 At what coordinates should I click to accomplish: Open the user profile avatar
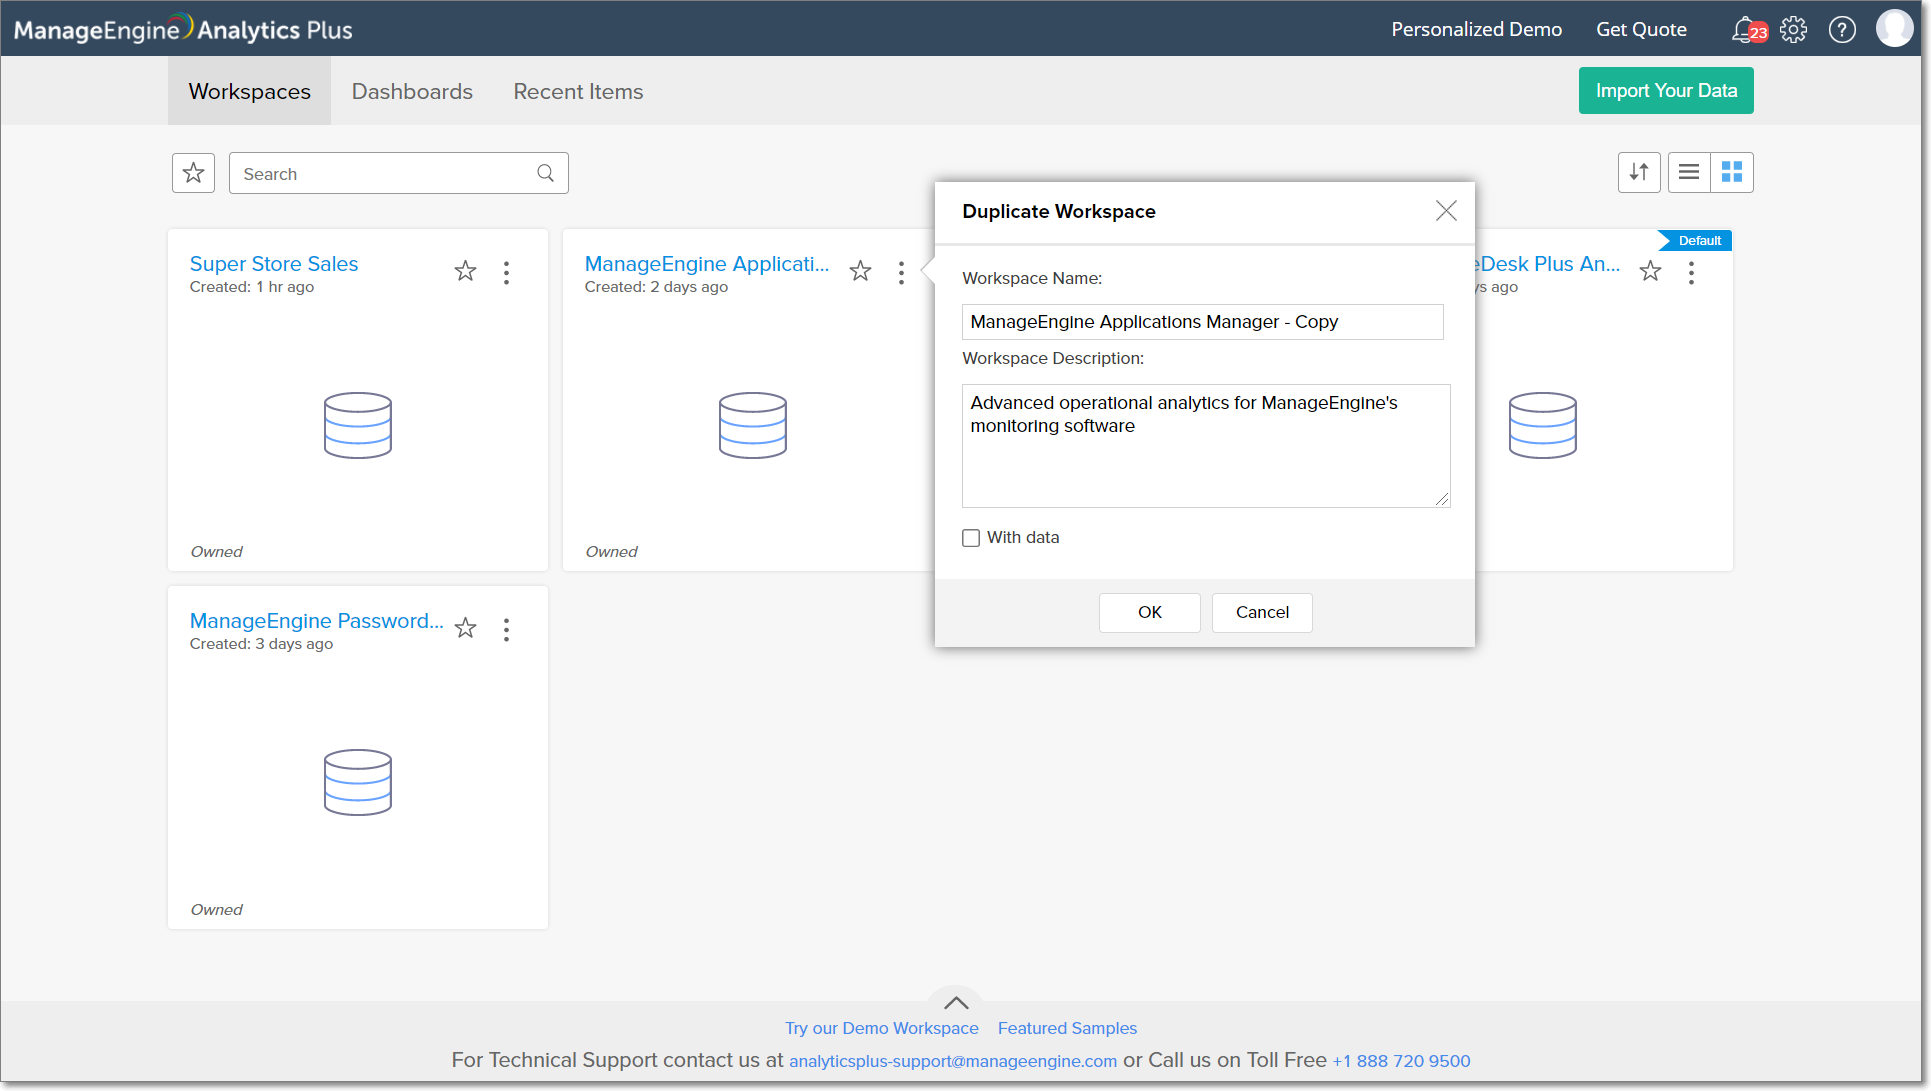click(1894, 29)
